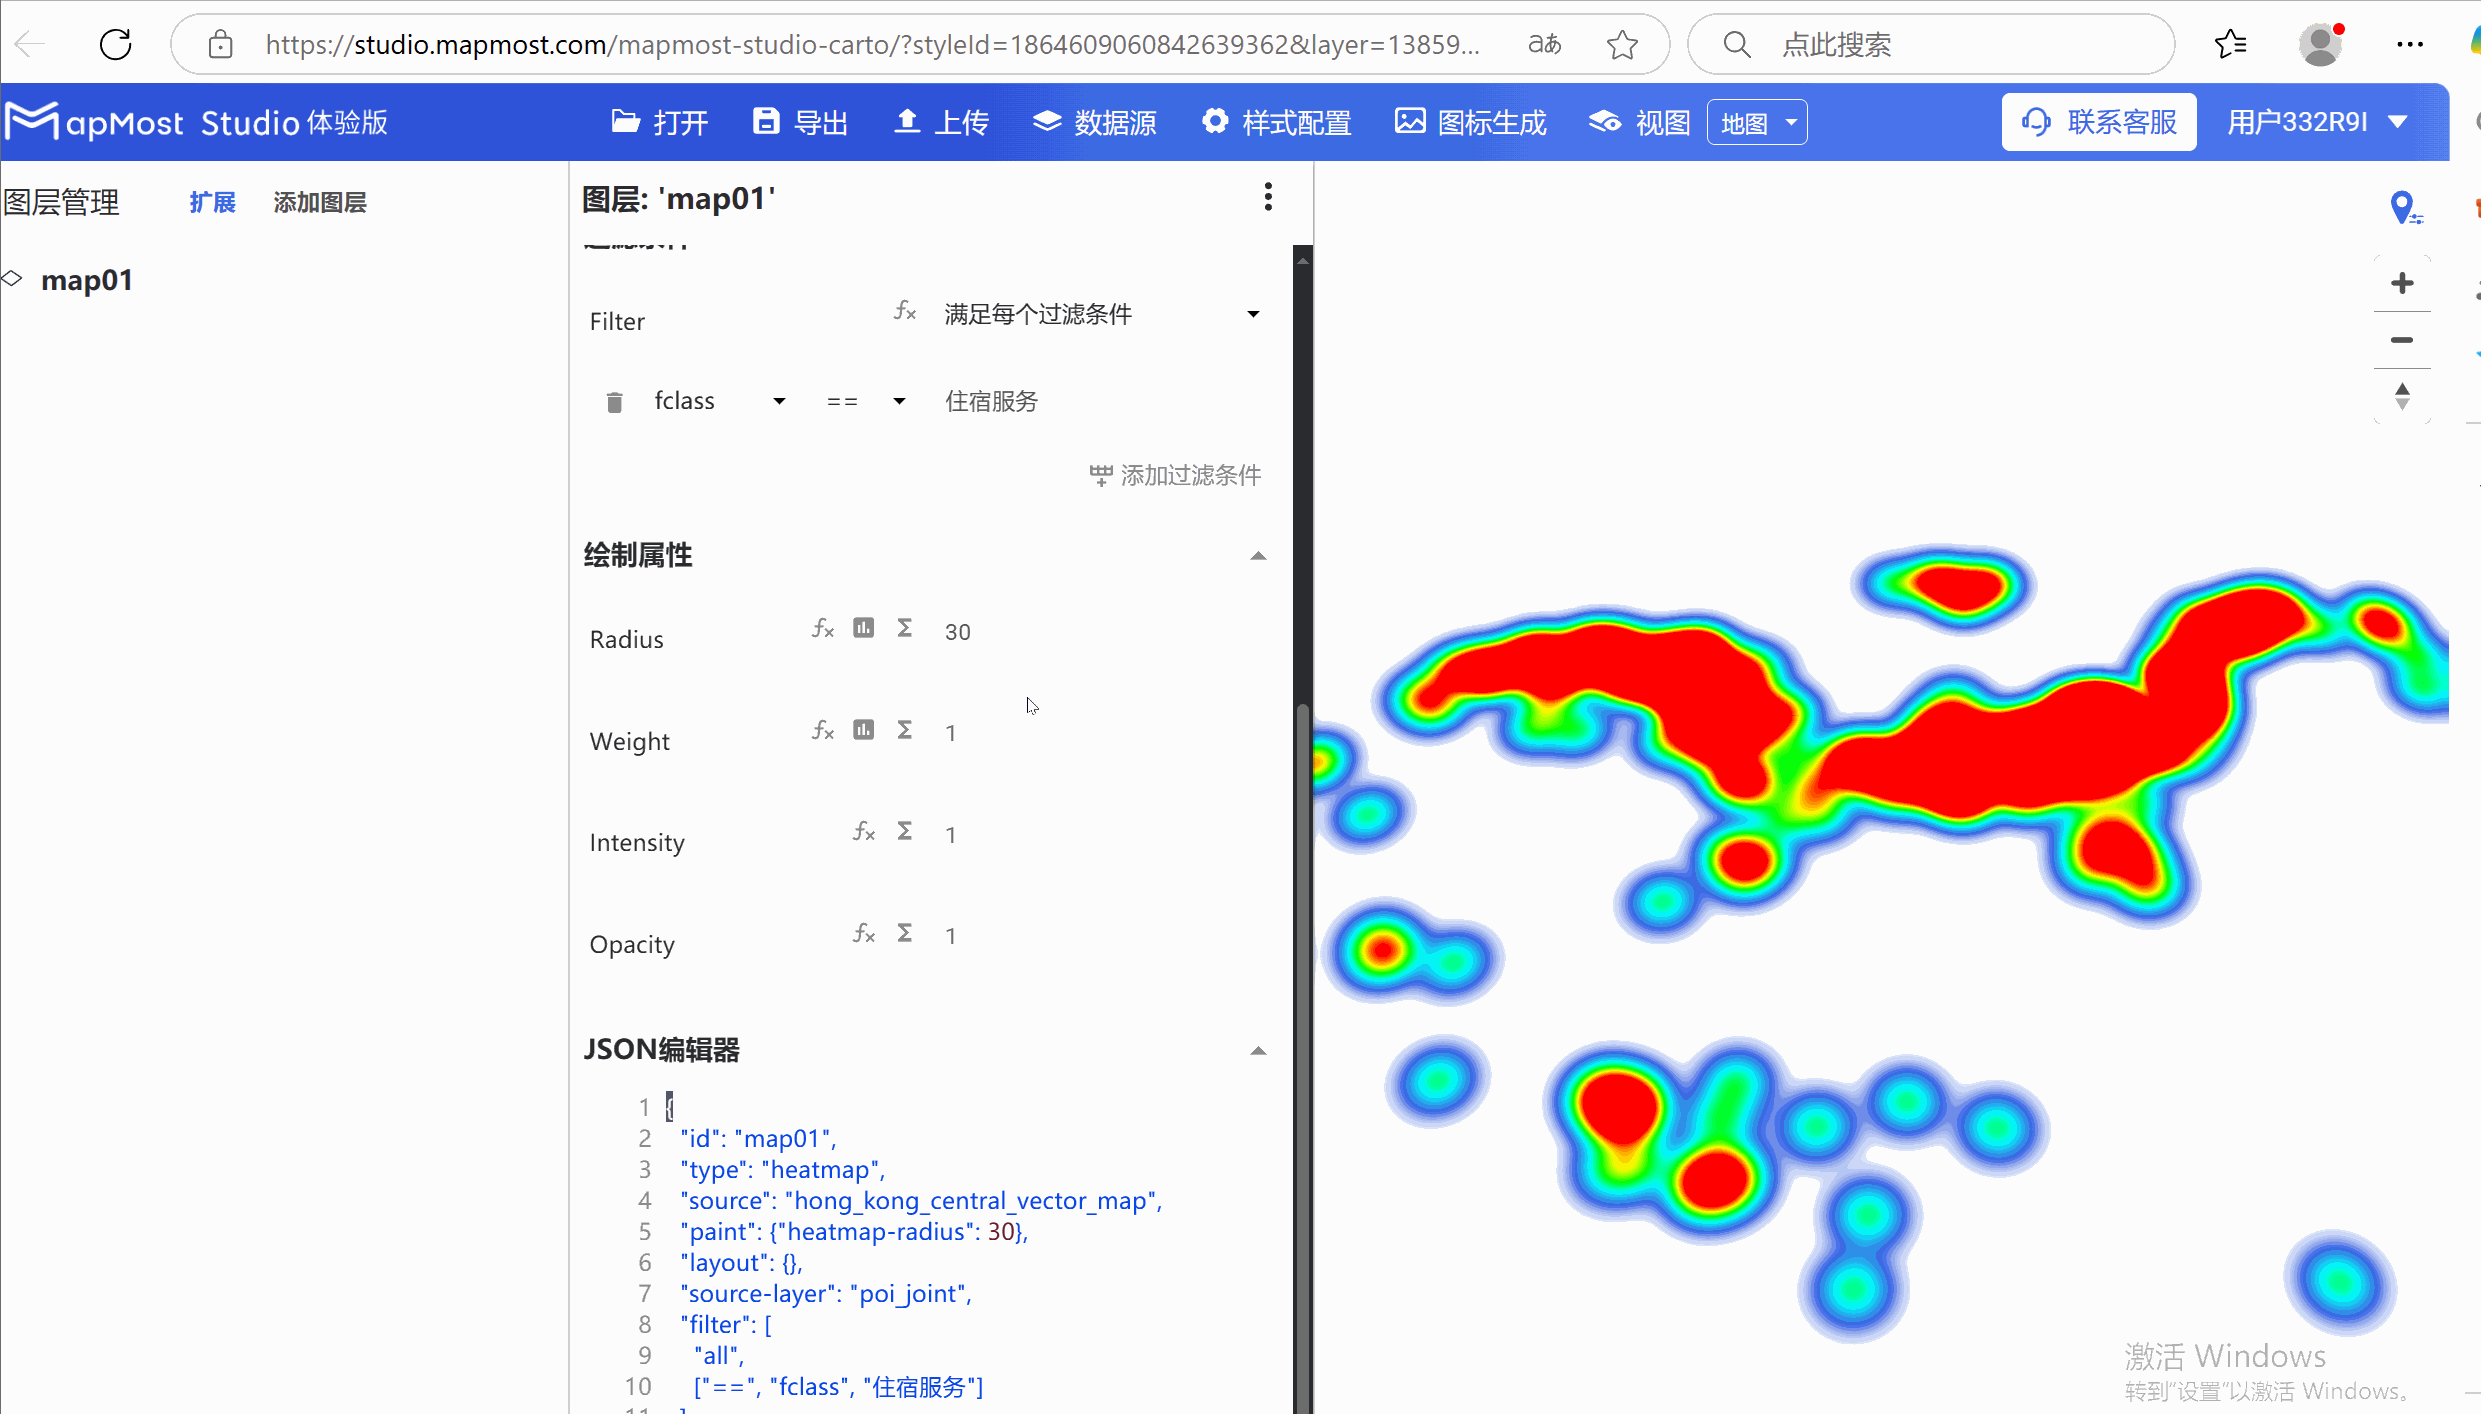This screenshot has height=1414, width=2481.
Task: Click the 联系客服 support button
Action: (x=2098, y=121)
